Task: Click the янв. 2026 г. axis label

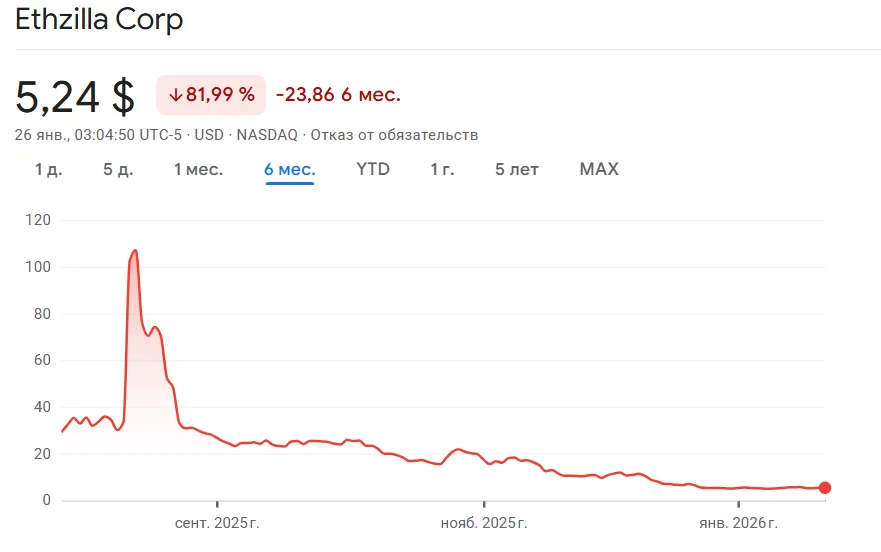Action: click(738, 523)
